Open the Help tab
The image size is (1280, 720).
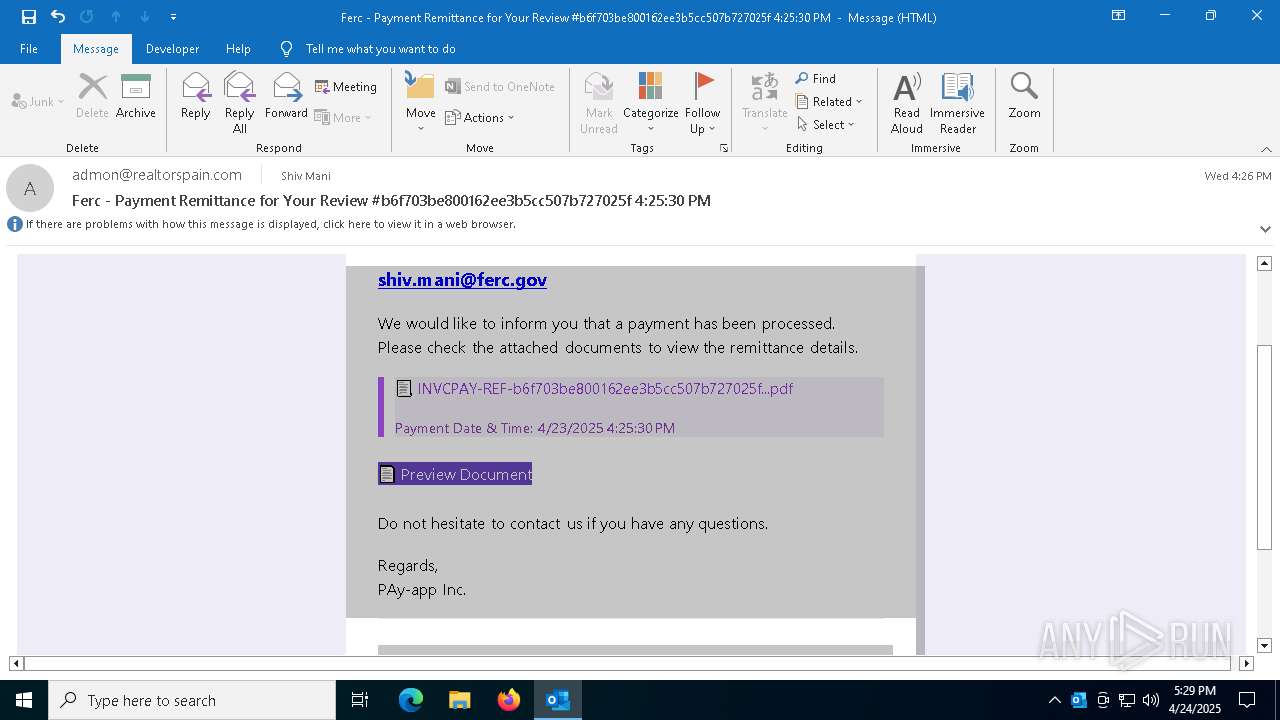[x=238, y=49]
